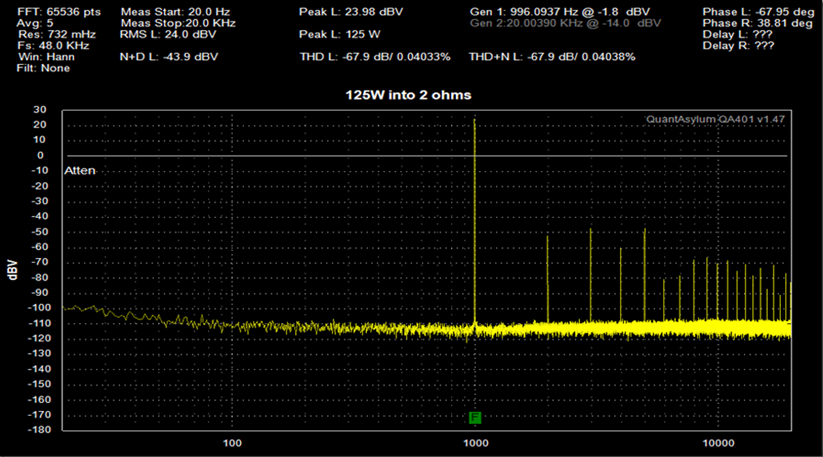Click the 'Delay R: ???' readout

coord(738,46)
